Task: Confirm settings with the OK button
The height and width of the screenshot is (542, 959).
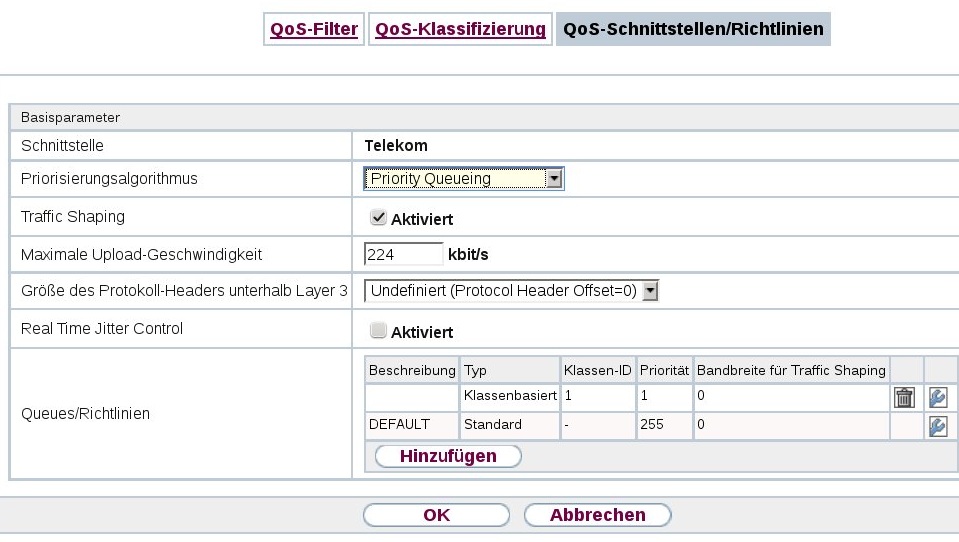Action: [x=437, y=515]
